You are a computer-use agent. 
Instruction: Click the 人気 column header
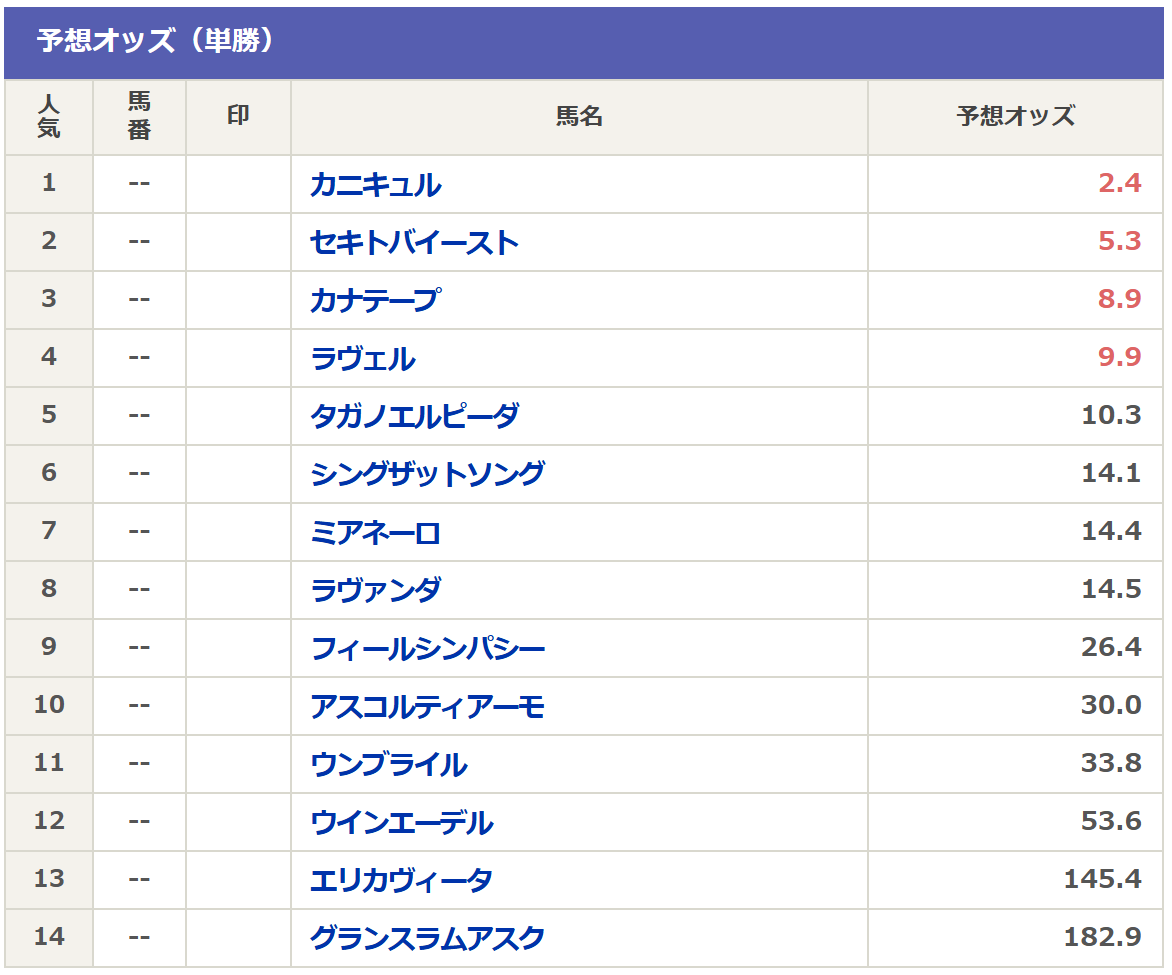[x=49, y=117]
